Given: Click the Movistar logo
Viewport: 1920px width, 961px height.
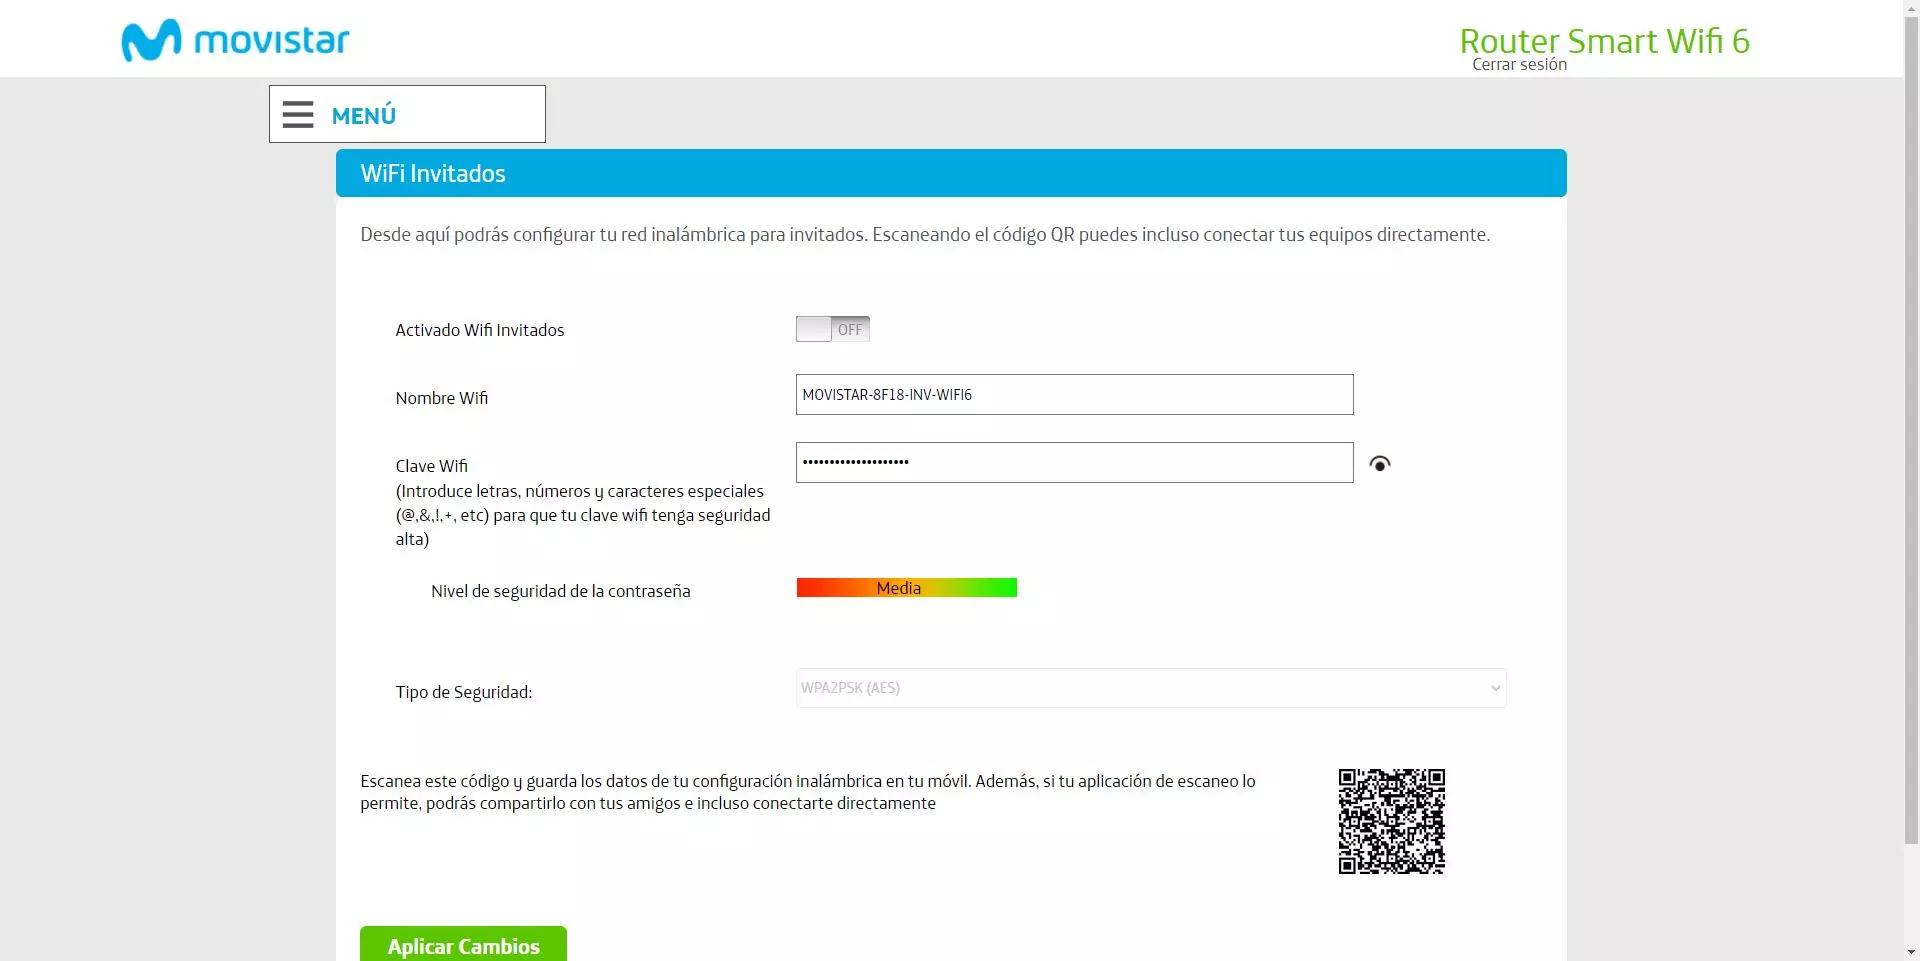Looking at the screenshot, I should coord(235,40).
